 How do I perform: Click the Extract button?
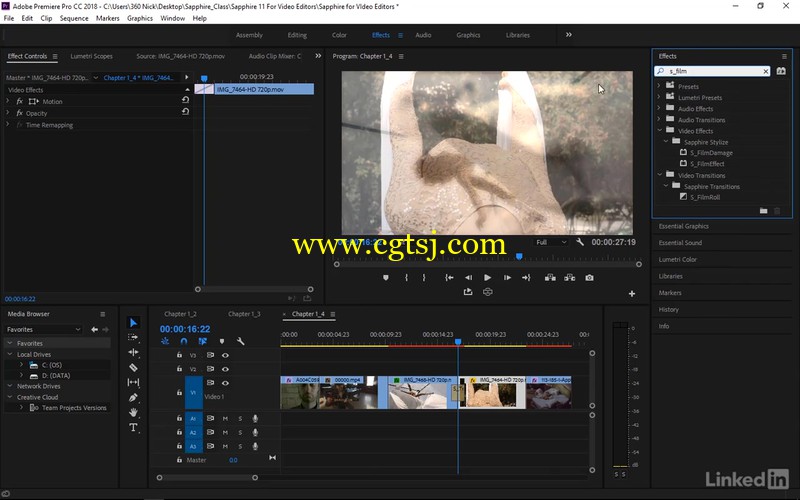click(x=569, y=278)
